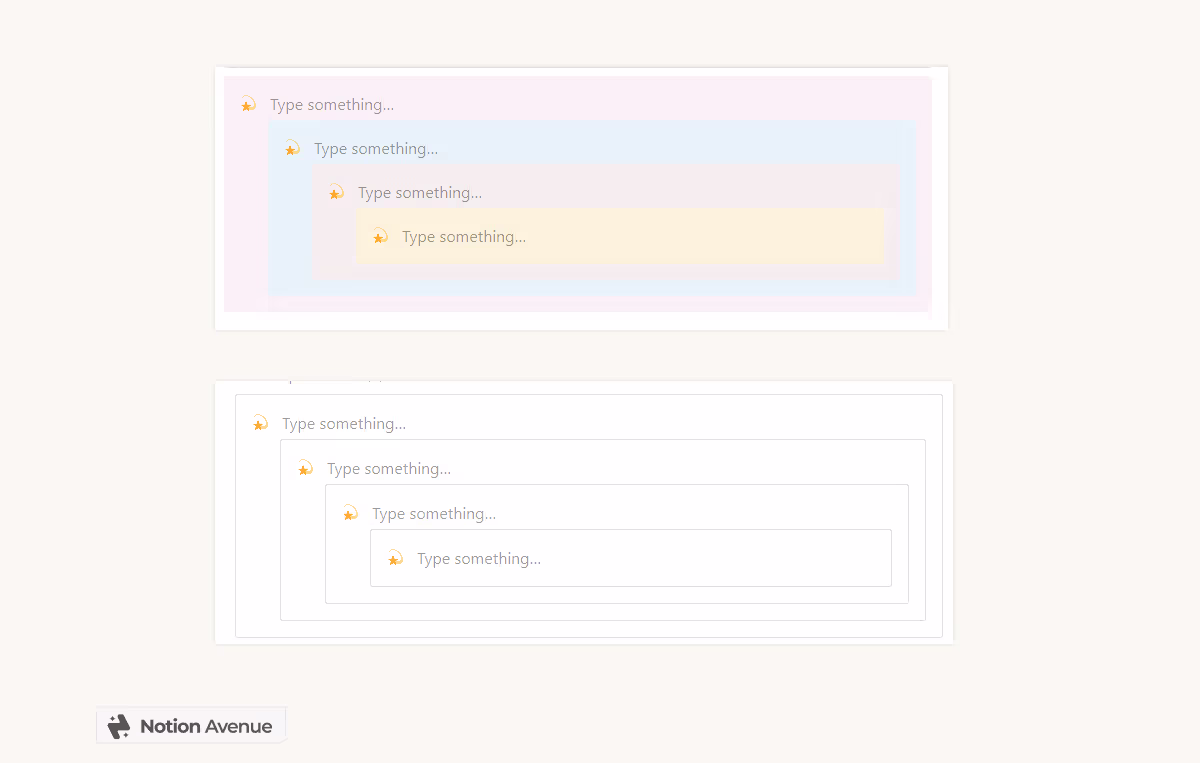
Task: Focus 'Type something...' in the innermost bordered white callout
Action: 479,559
